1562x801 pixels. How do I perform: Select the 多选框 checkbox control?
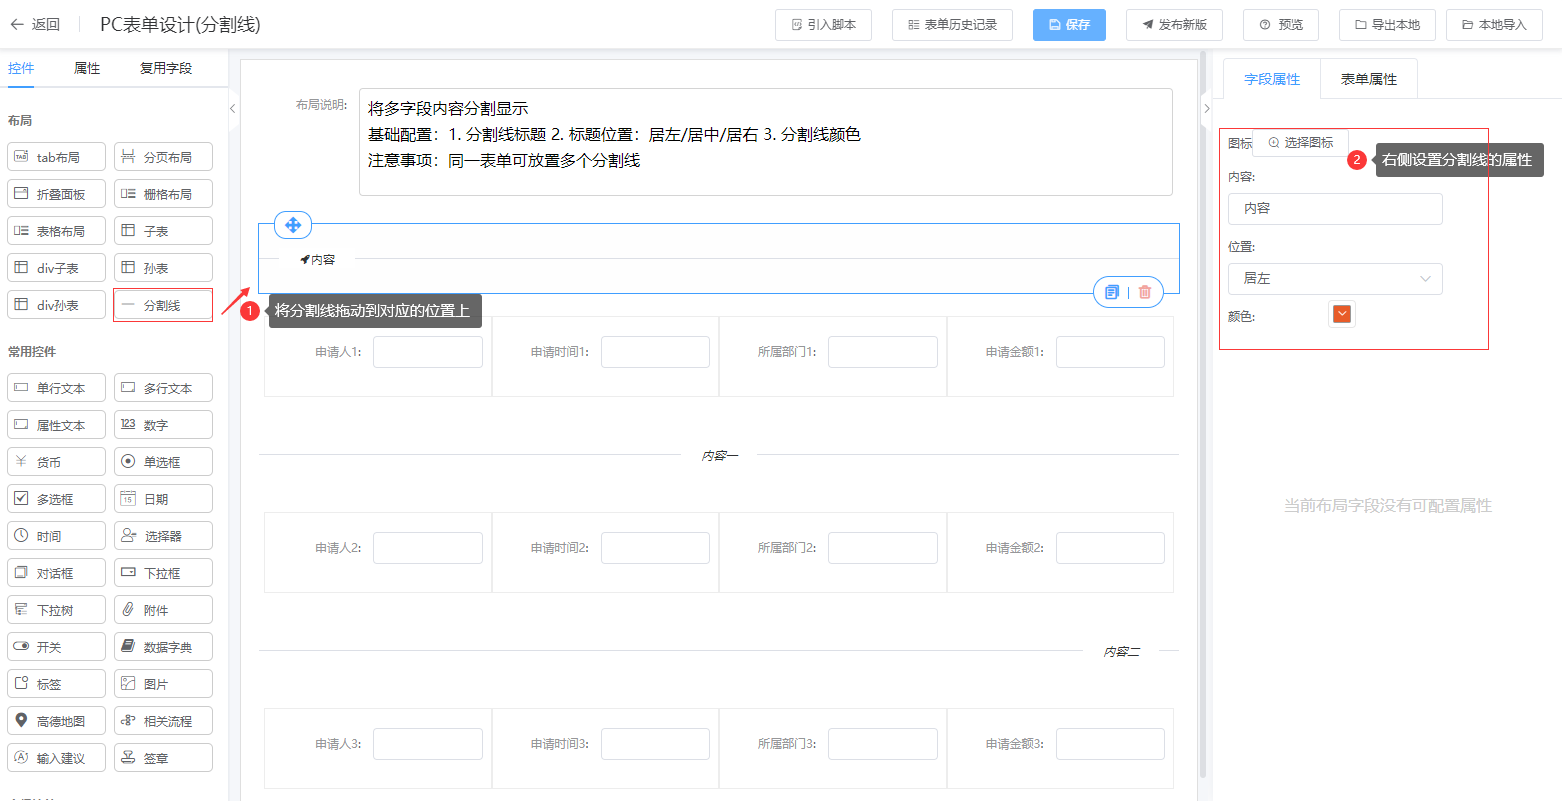pos(56,499)
